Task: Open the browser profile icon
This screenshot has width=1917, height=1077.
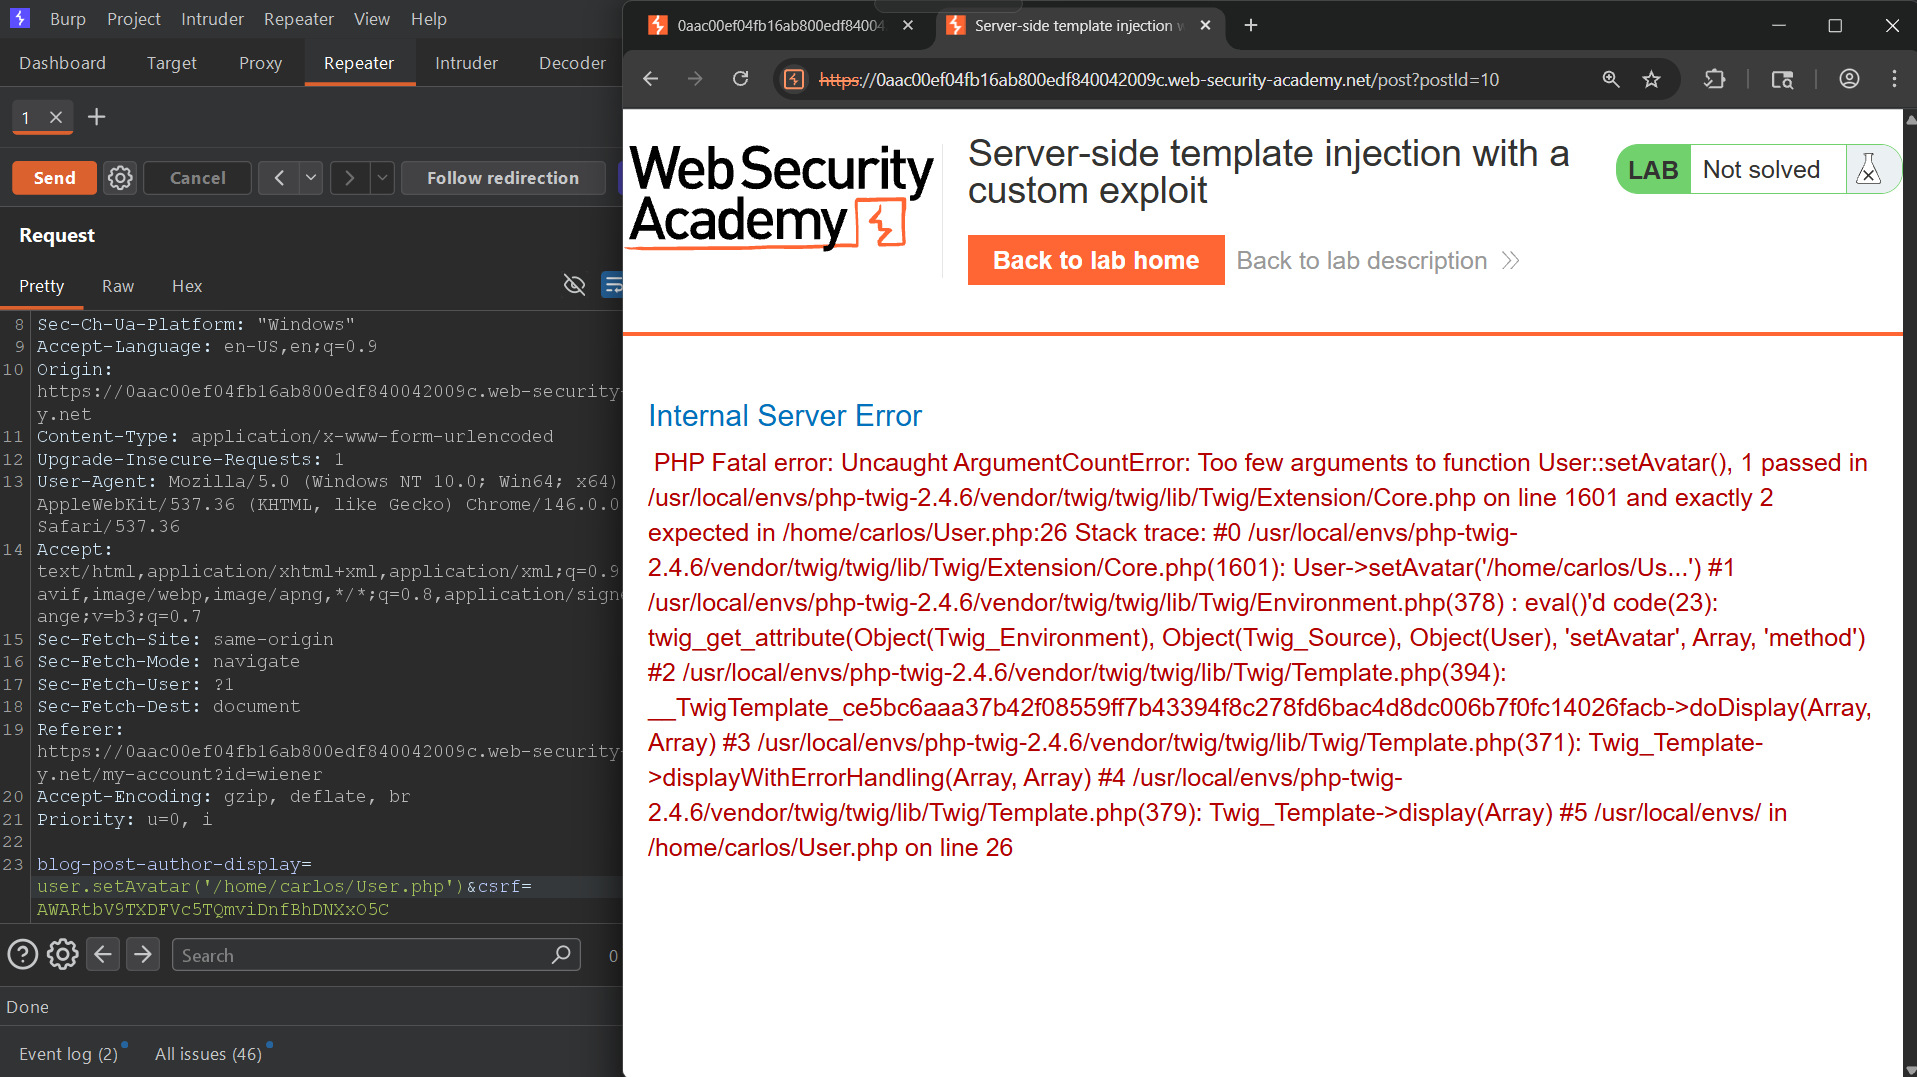Action: pyautogui.click(x=1849, y=79)
